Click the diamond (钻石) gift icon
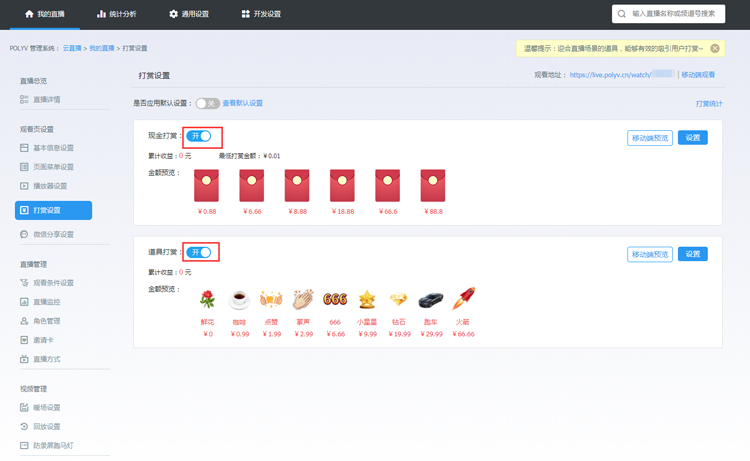Viewport: 750px width, 461px height. pos(399,300)
